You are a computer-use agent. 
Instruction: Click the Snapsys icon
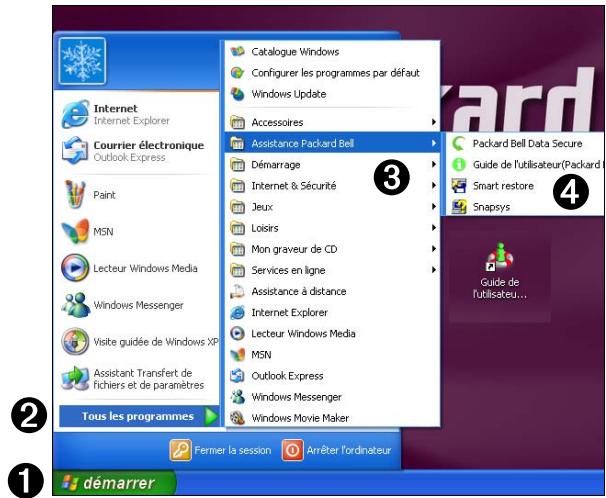(459, 207)
